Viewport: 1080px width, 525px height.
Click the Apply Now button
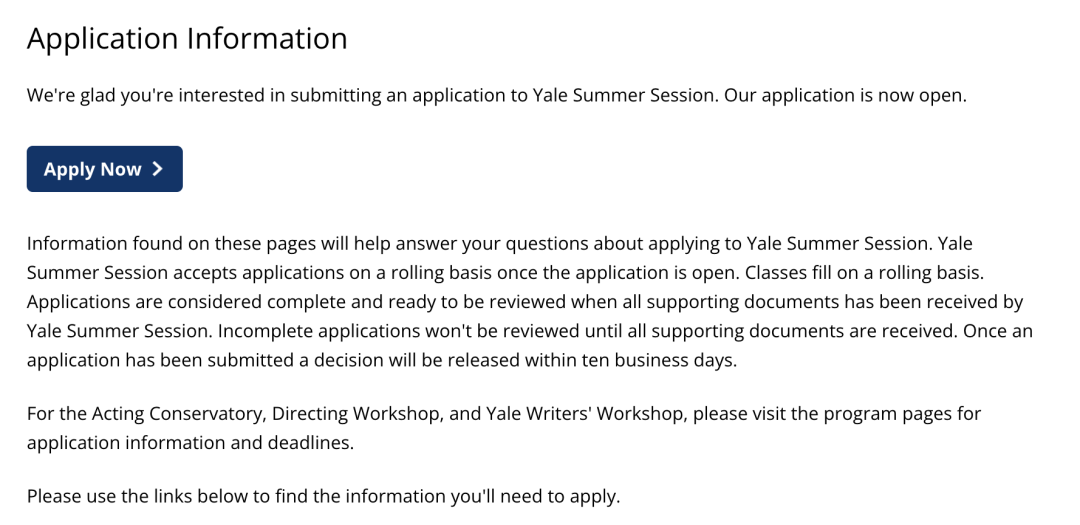[105, 169]
